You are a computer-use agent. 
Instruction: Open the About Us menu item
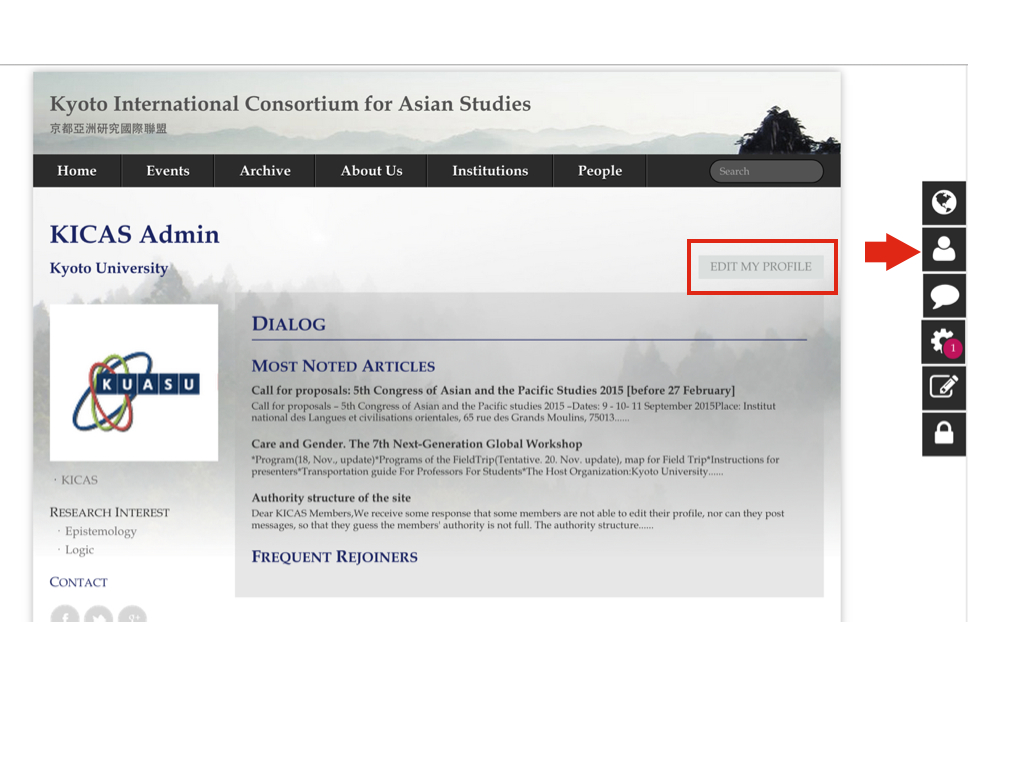click(372, 171)
